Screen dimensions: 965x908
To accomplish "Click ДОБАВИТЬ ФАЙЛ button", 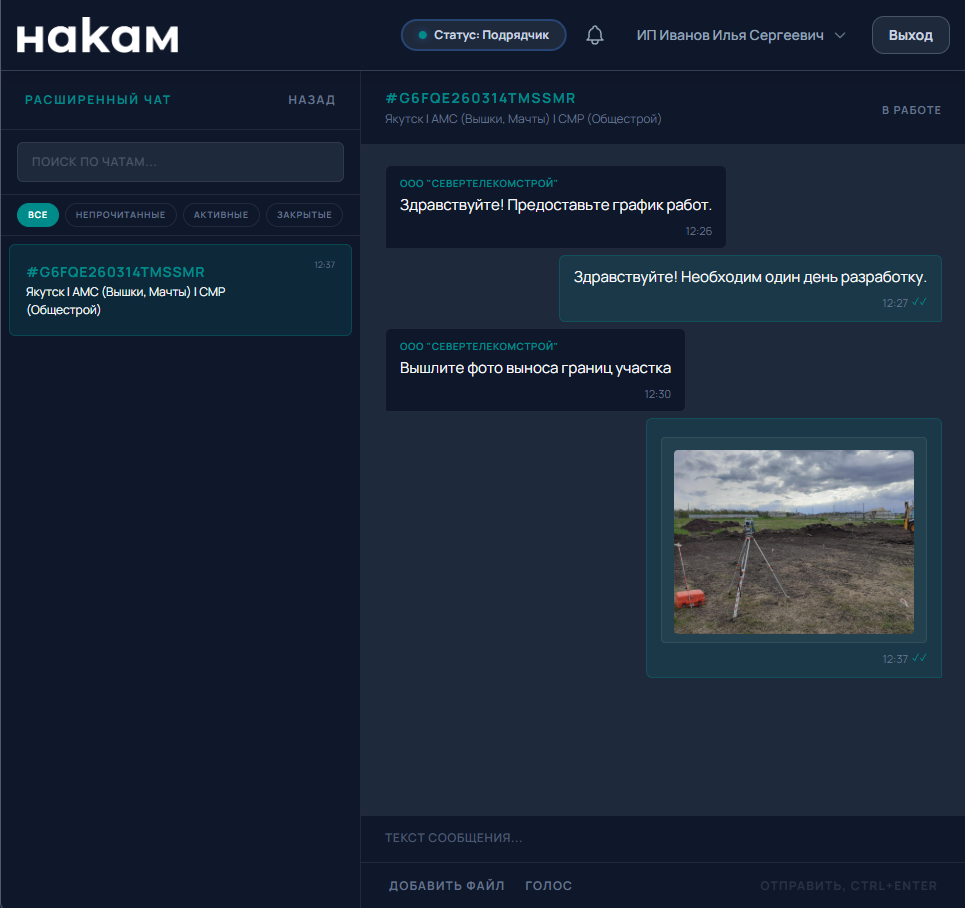I will [x=447, y=885].
